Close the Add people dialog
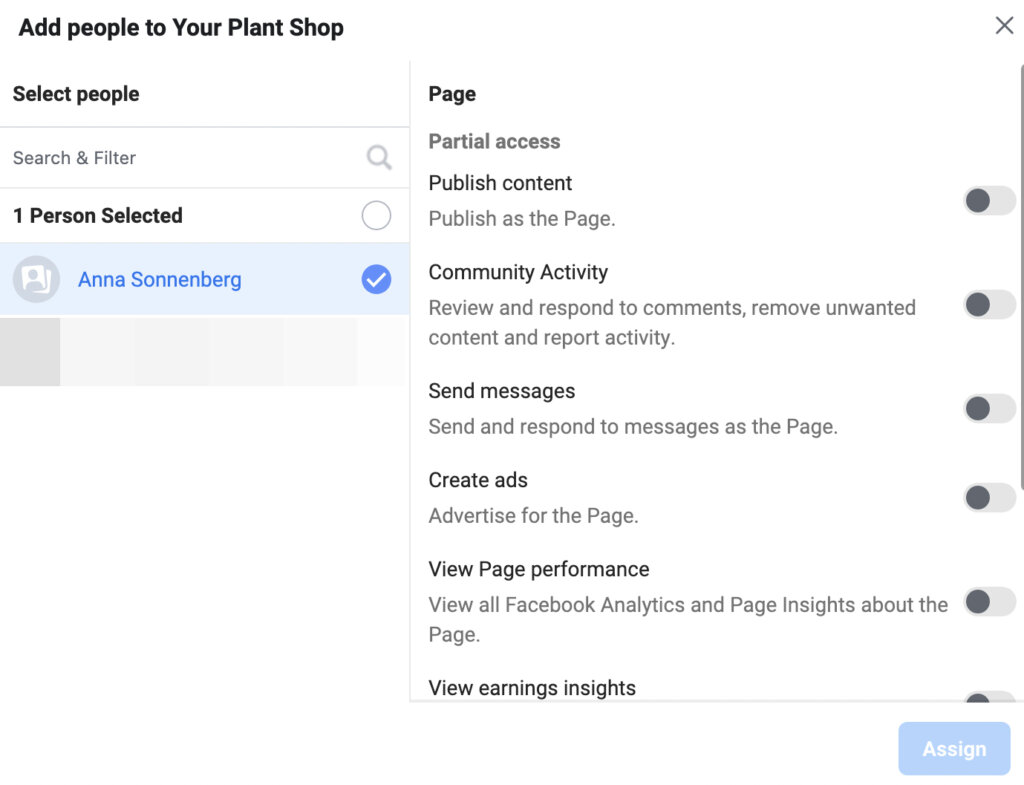The image size is (1024, 785). tap(1004, 25)
